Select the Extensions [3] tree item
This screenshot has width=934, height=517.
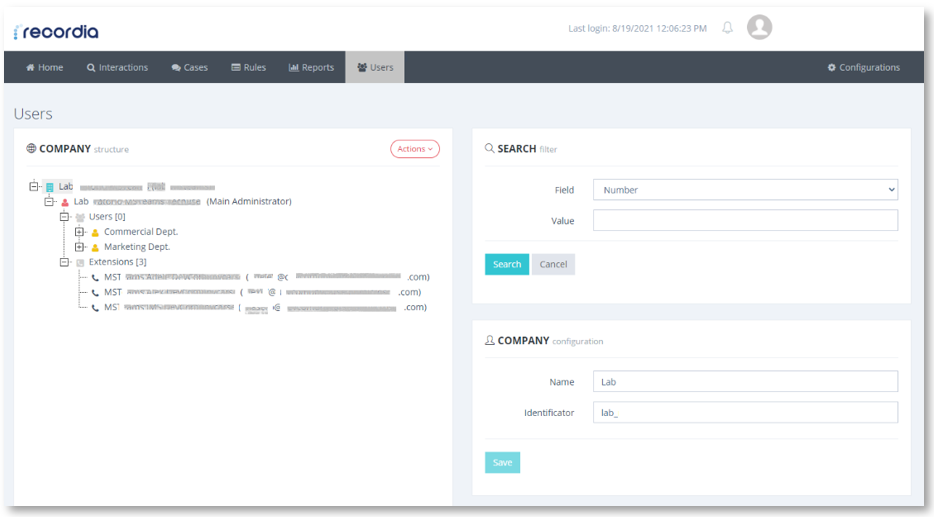(x=117, y=261)
